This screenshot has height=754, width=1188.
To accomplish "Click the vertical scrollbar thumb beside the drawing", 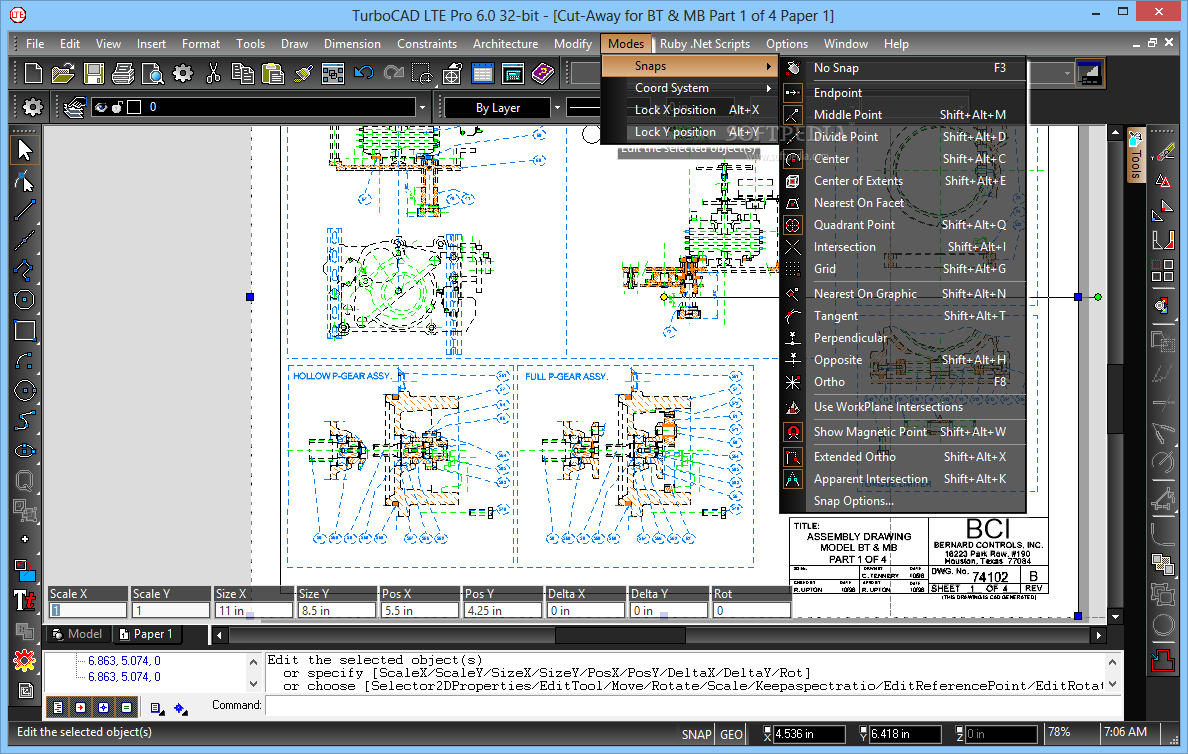I will pyautogui.click(x=1115, y=399).
